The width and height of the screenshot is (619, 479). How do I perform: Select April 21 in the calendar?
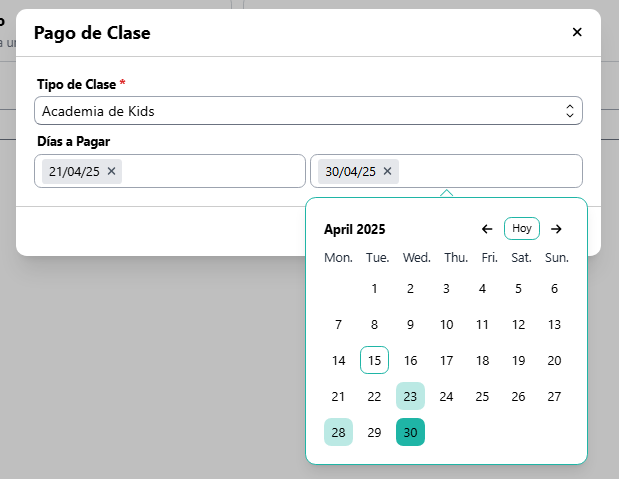coord(338,397)
